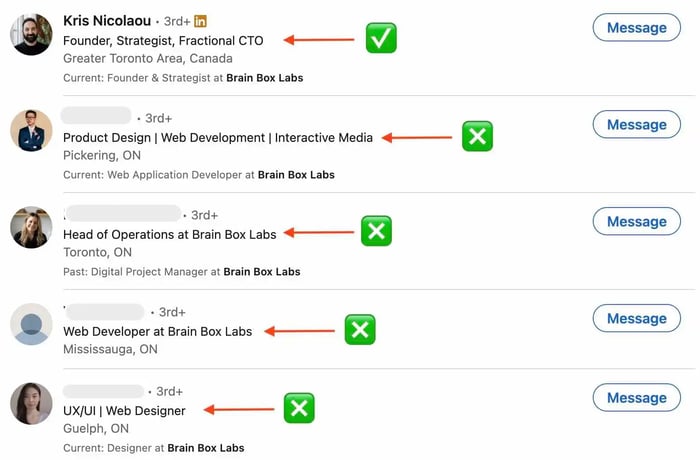This screenshot has width=700, height=460.
Task: Click the red arrow pointing at Fractional CTO
Action: pyautogui.click(x=318, y=40)
